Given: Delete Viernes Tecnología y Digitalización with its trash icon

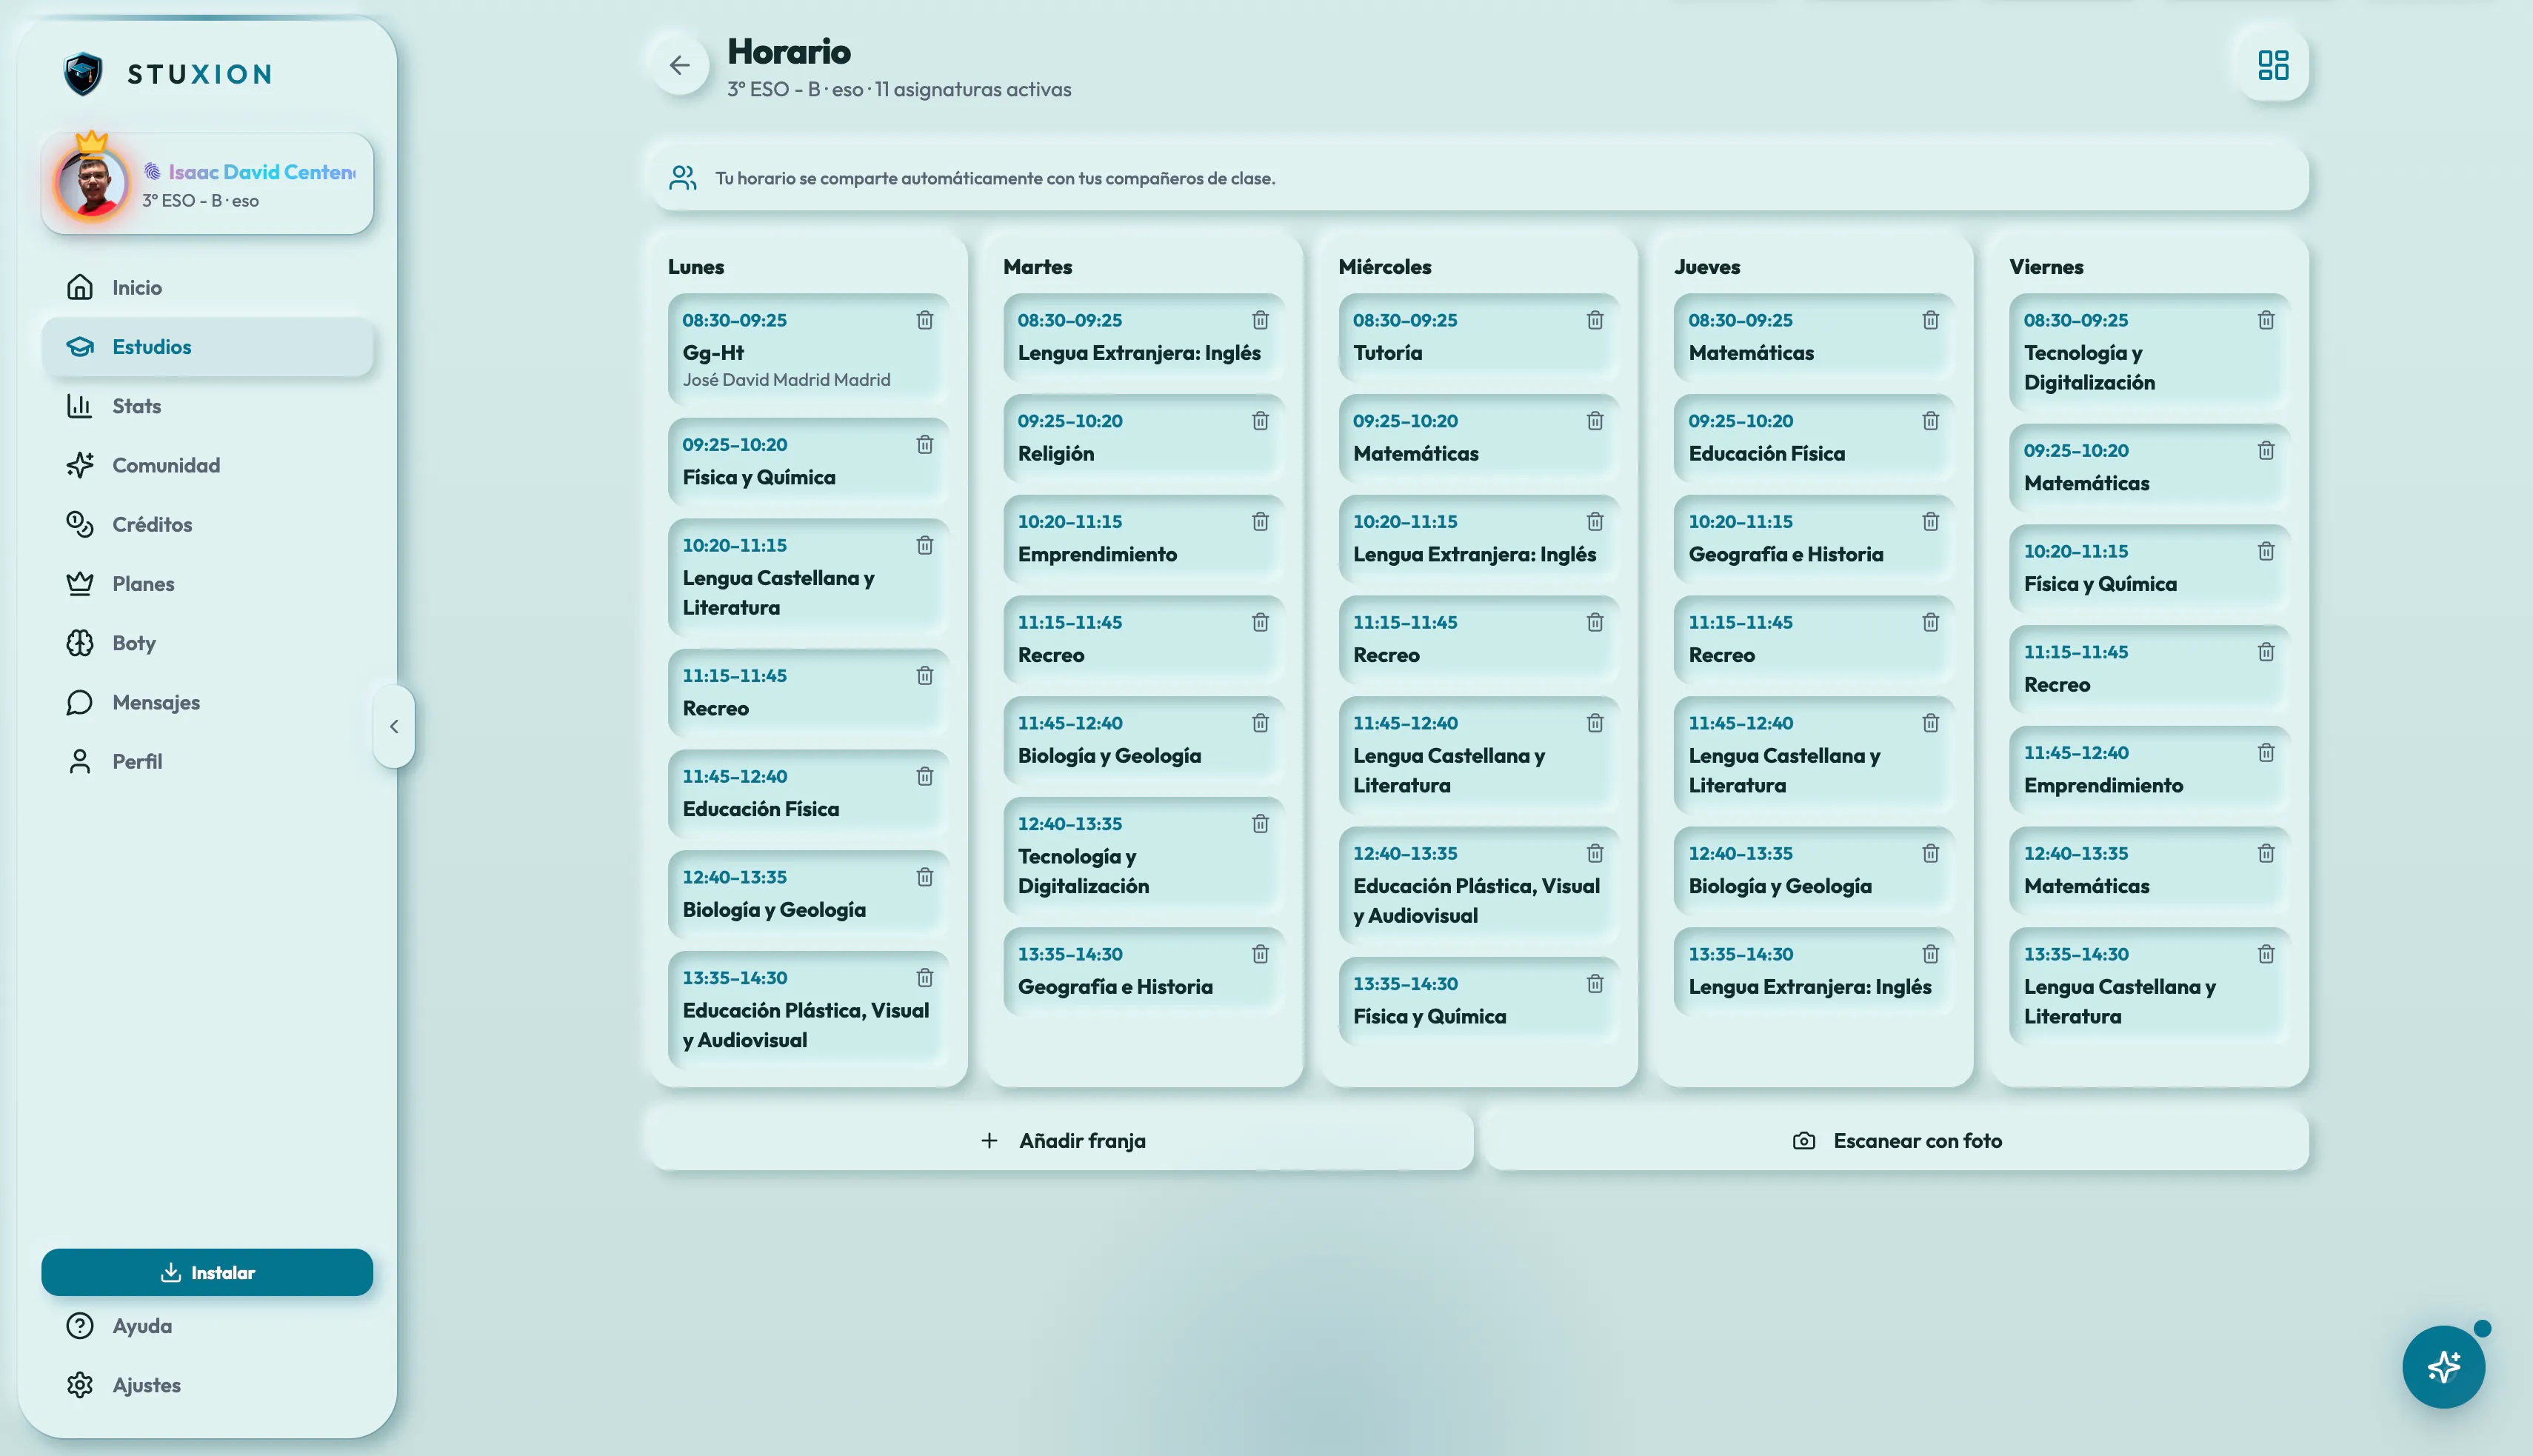Looking at the screenshot, I should [x=2266, y=320].
